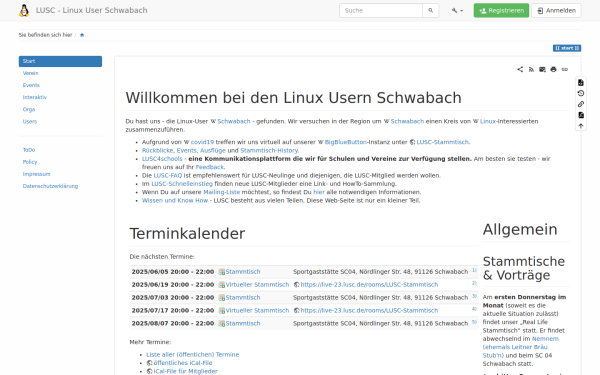This screenshot has width=600, height=375.
Task: Open Nemnem (ehemals Leitner Bräu Stub'n) link
Action: (520, 347)
